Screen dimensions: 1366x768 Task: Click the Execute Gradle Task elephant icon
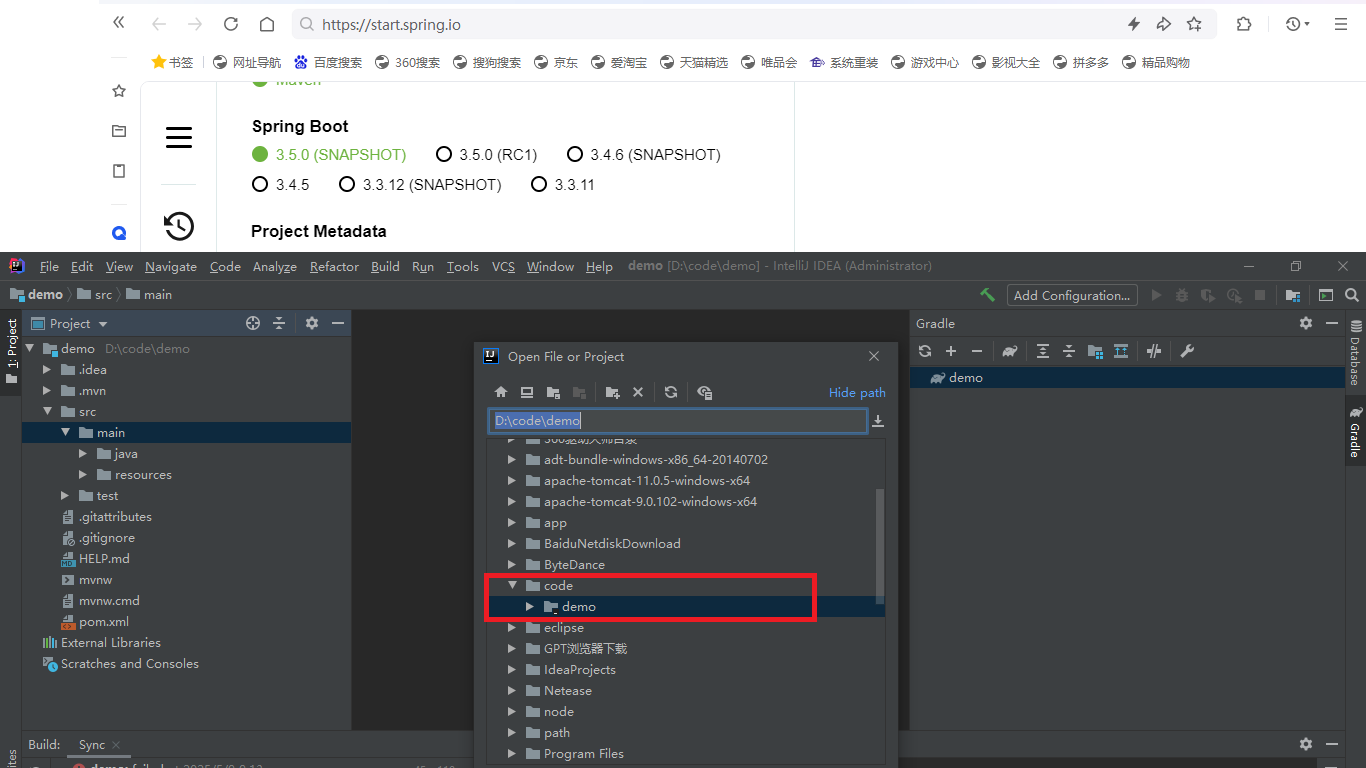click(x=1010, y=351)
